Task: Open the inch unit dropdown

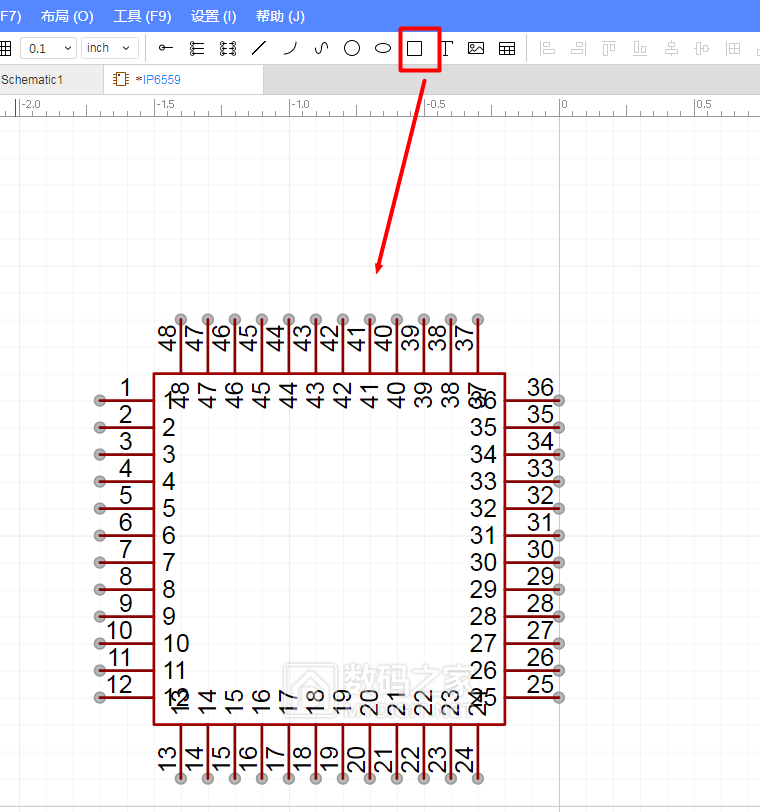Action: [110, 48]
